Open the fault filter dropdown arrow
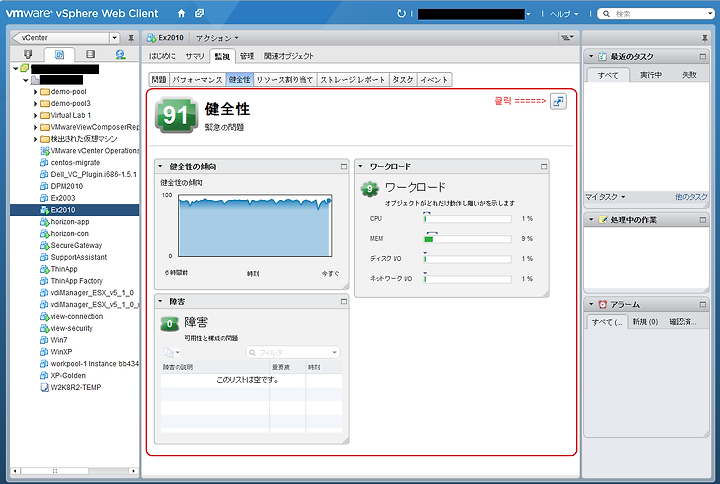 click(334, 352)
